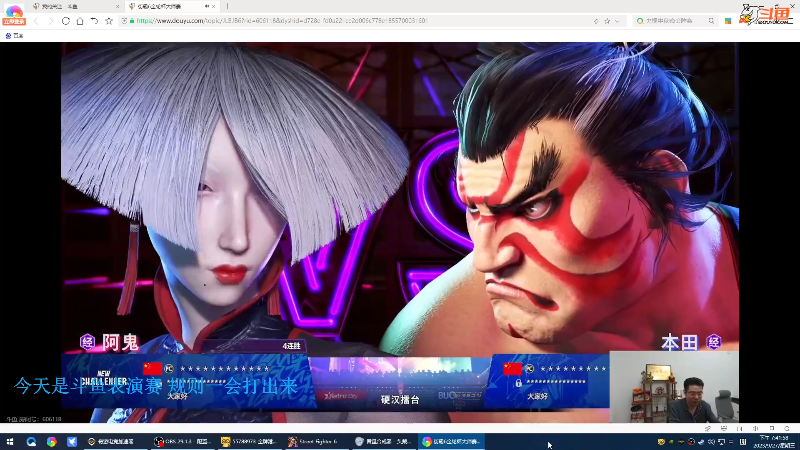The image size is (800, 450).
Task: Click the green padlock security icon
Action: (x=132, y=21)
